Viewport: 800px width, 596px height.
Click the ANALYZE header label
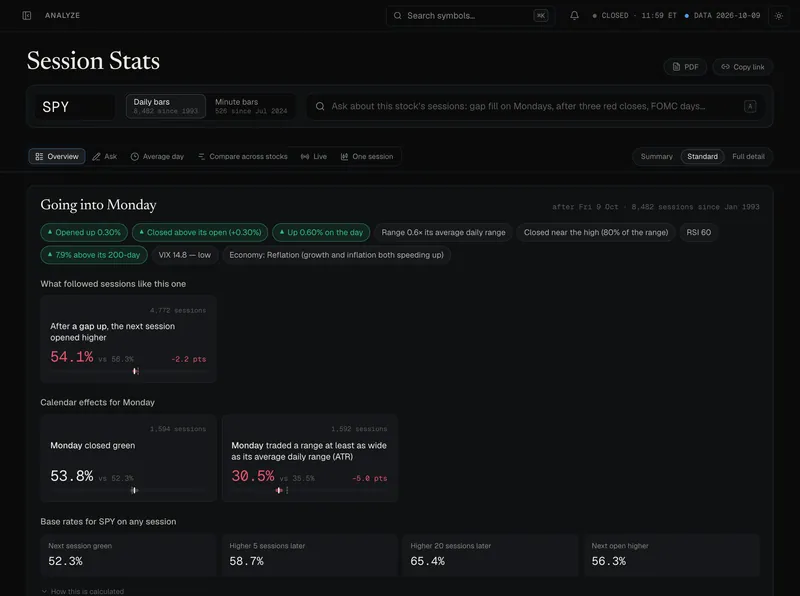coord(62,15)
